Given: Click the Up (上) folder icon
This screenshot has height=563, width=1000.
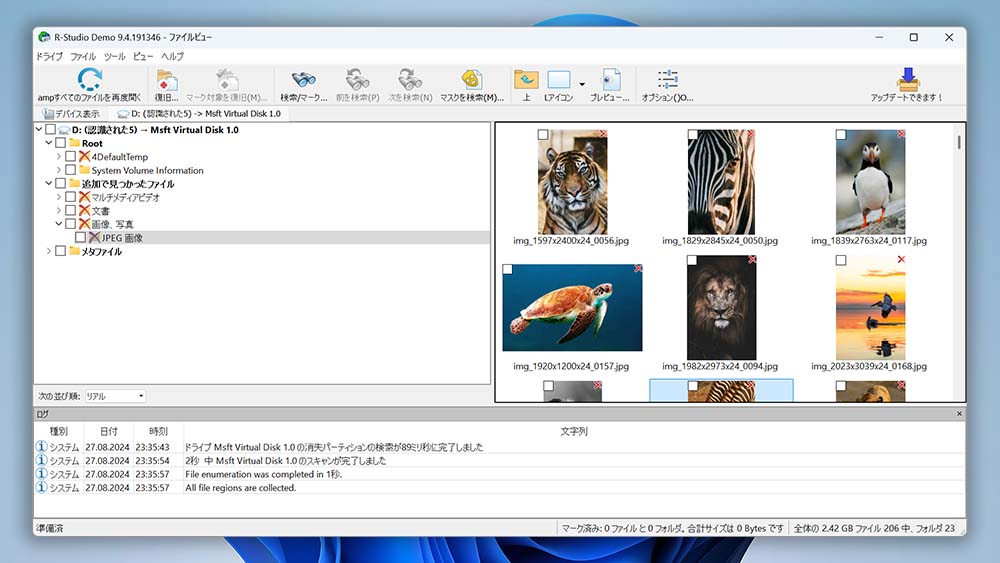Looking at the screenshot, I should (x=526, y=80).
